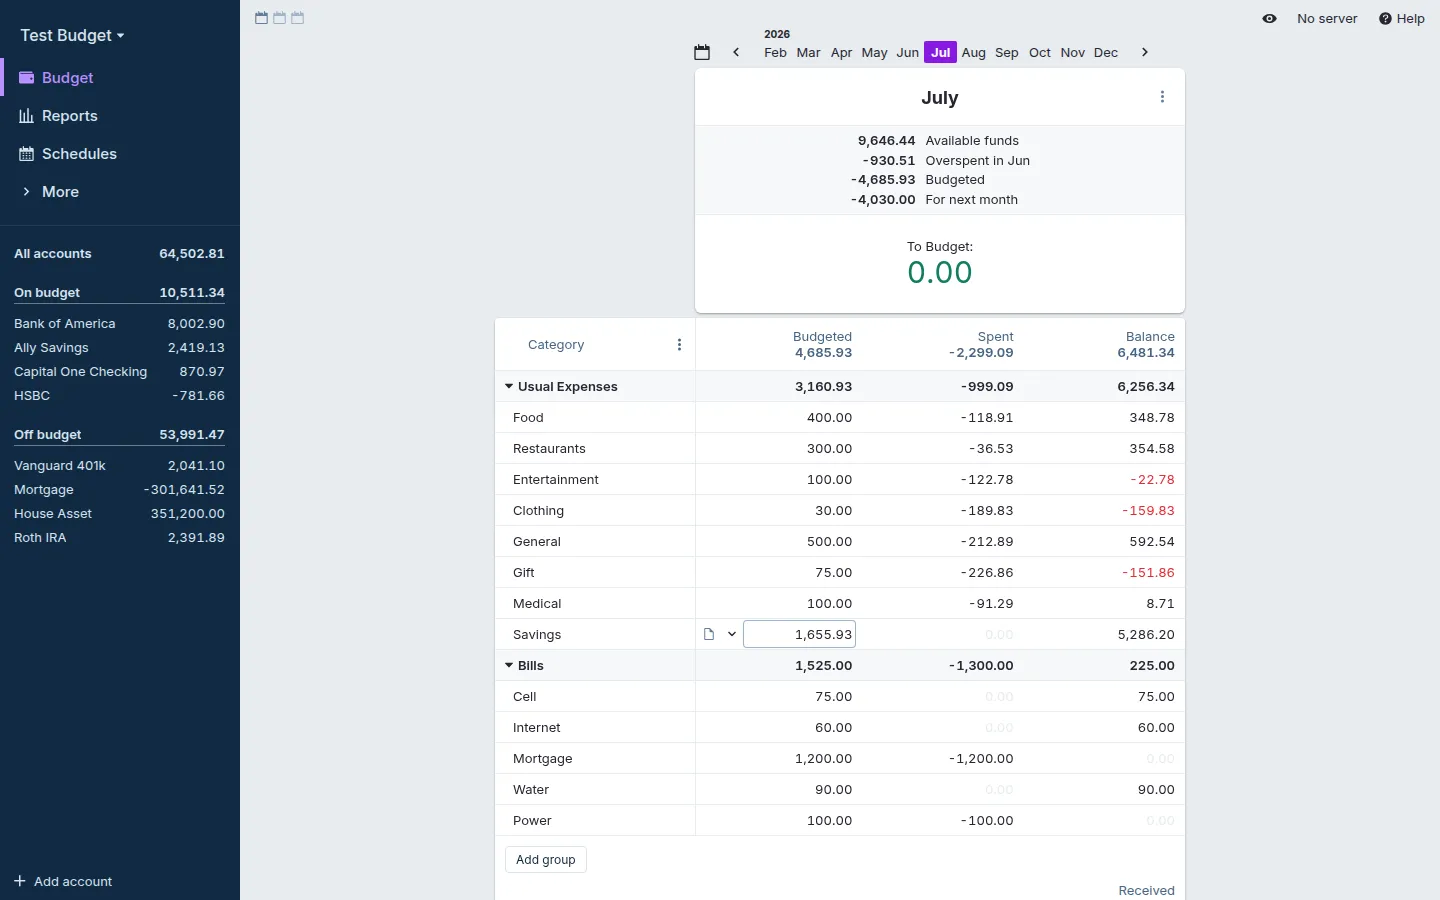
Task: Select Aug in month picker
Action: click(x=974, y=52)
